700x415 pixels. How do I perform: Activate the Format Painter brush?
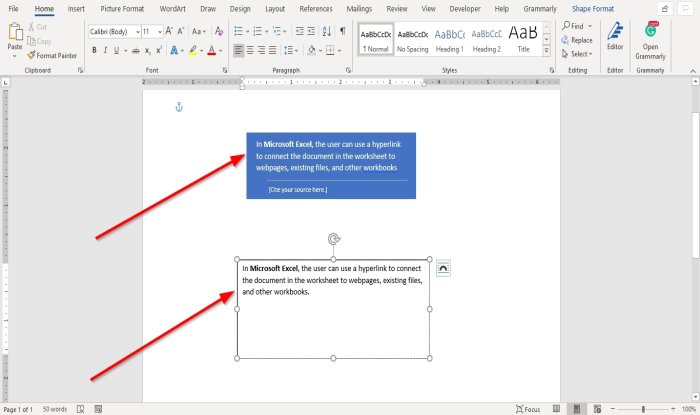tap(31, 55)
